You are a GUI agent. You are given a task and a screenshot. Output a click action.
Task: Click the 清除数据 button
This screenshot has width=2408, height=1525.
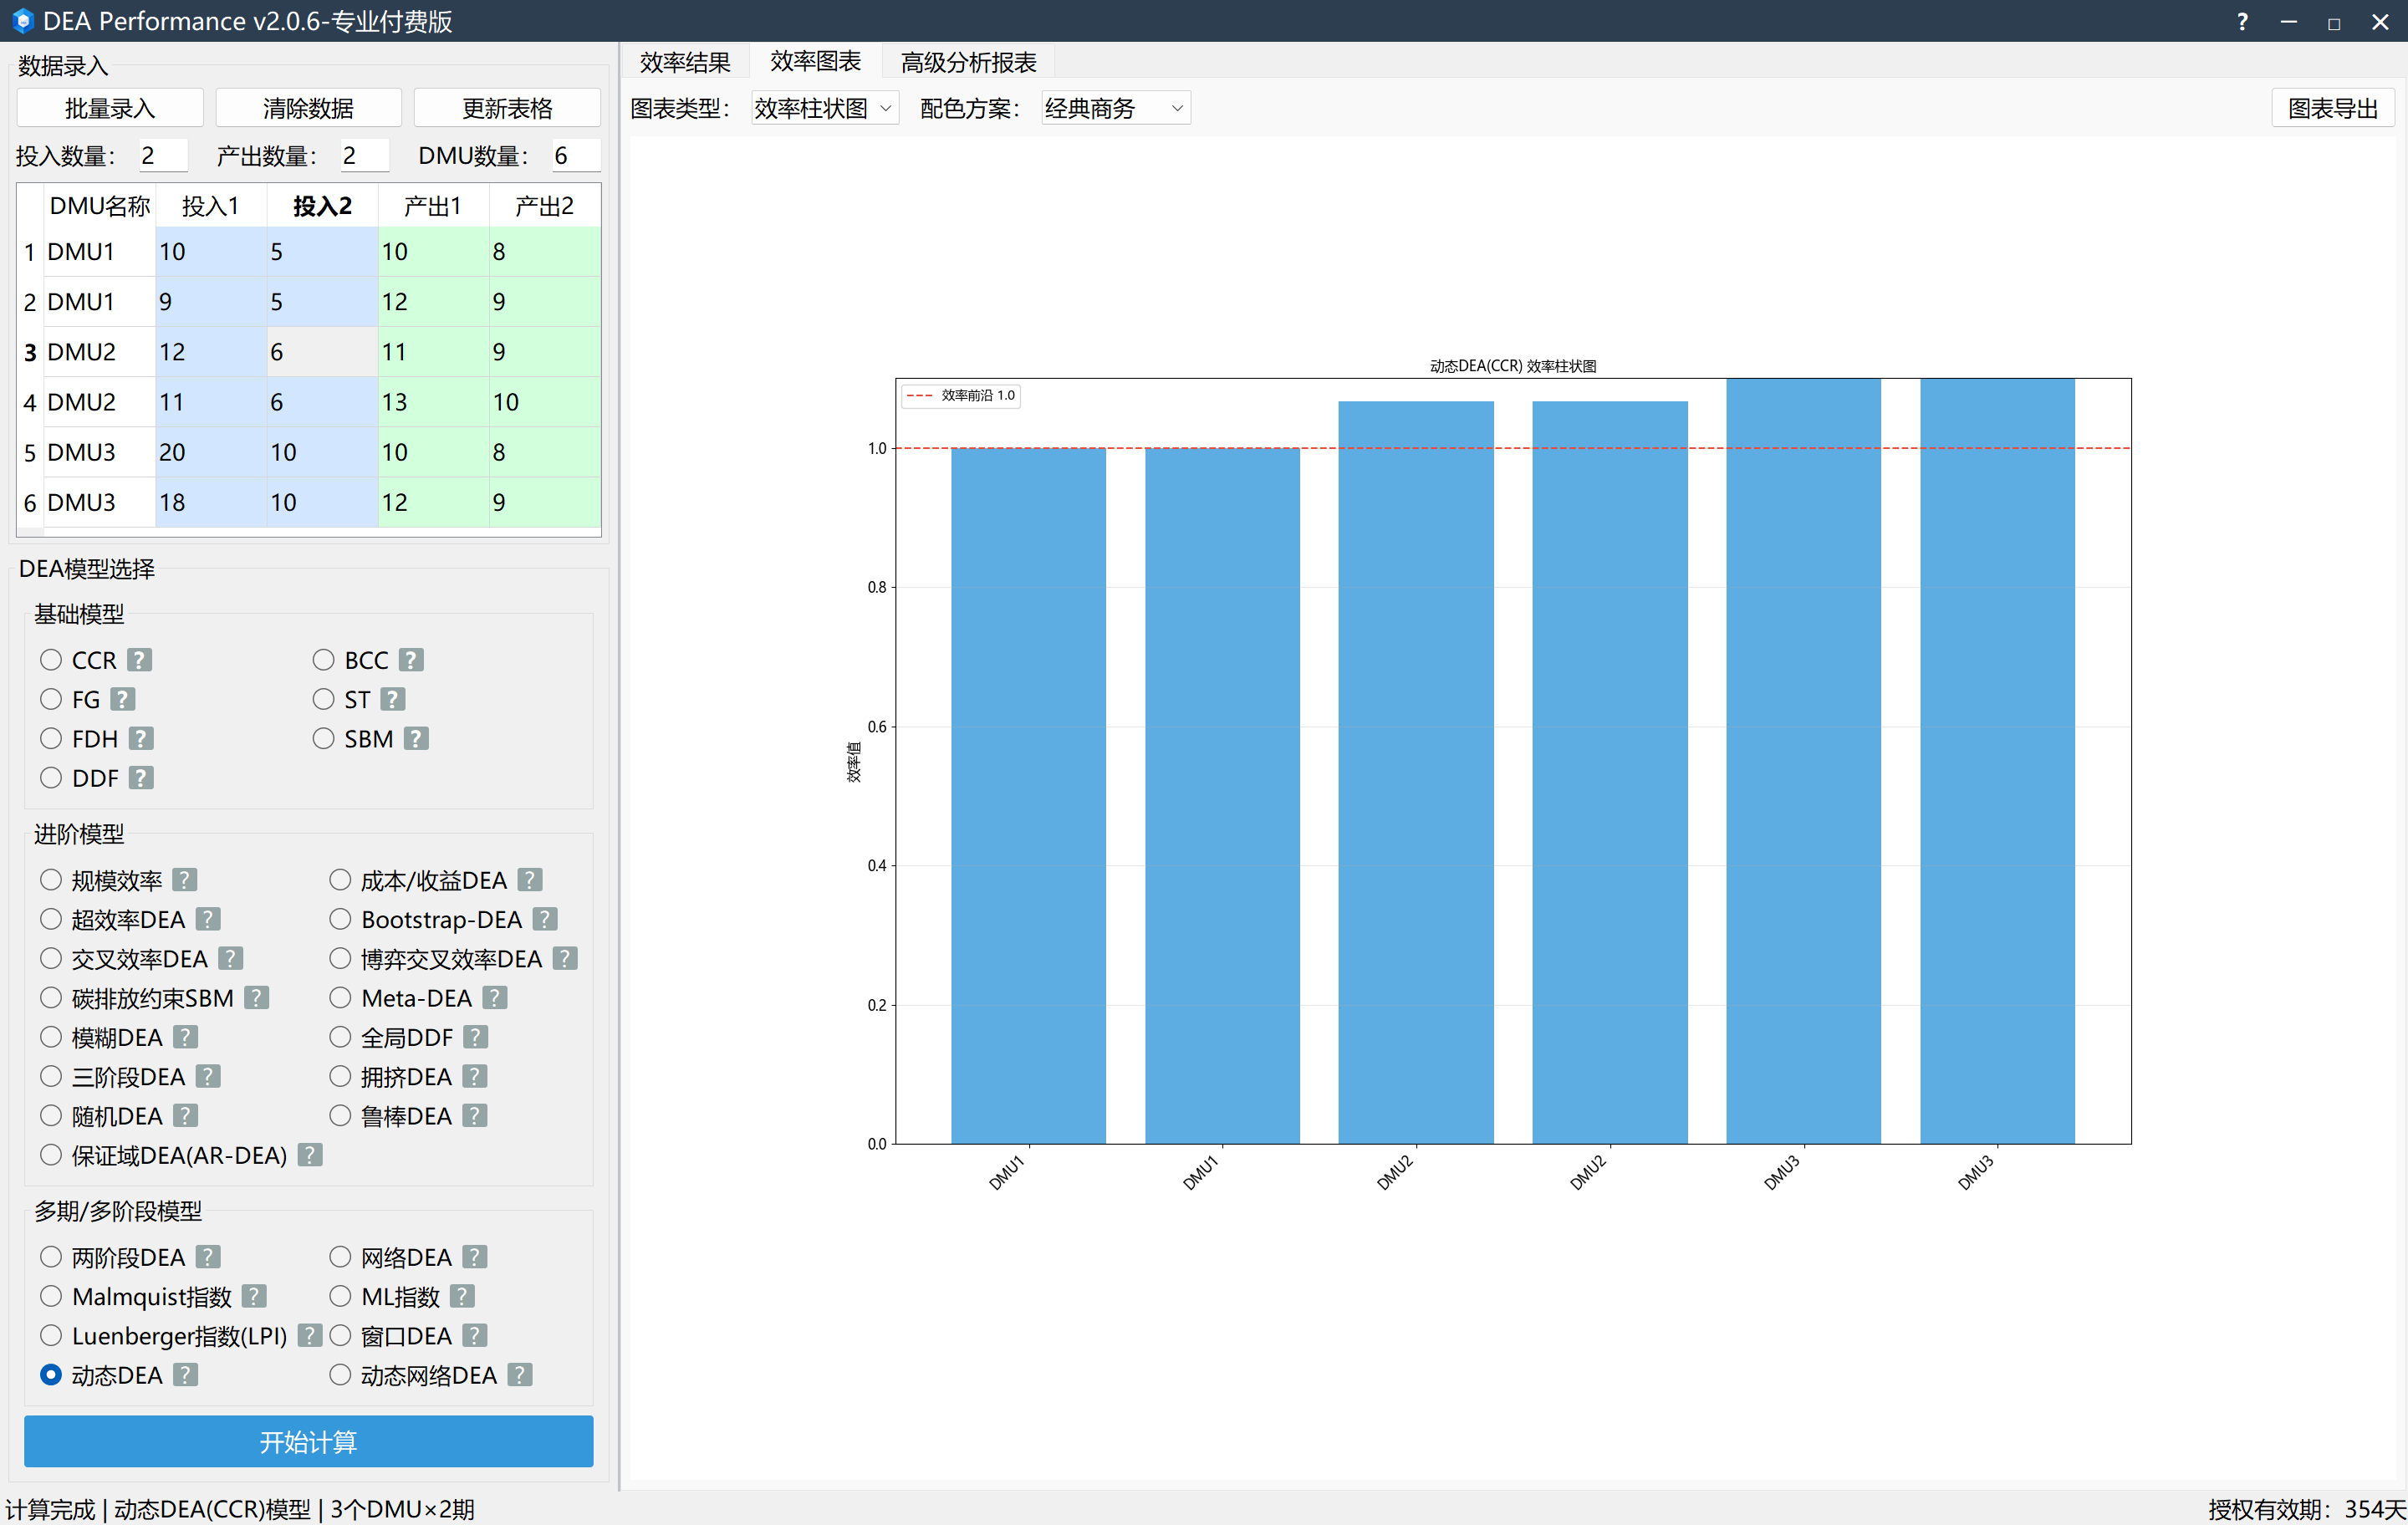pyautogui.click(x=308, y=108)
